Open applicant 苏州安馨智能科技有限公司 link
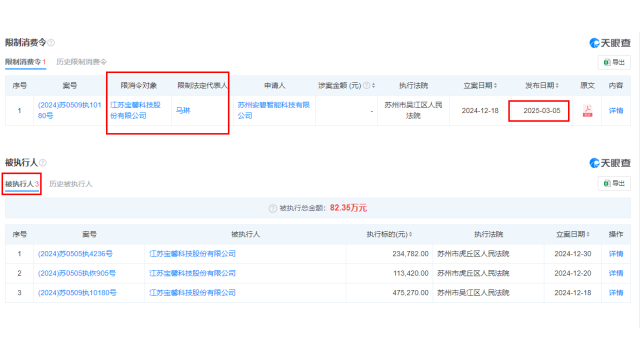This screenshot has width=640, height=360. point(273,110)
